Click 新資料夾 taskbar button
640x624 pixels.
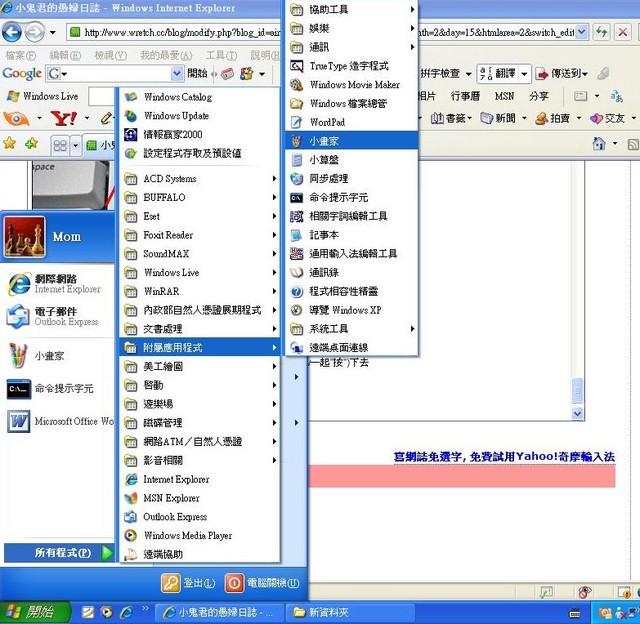tap(350, 612)
